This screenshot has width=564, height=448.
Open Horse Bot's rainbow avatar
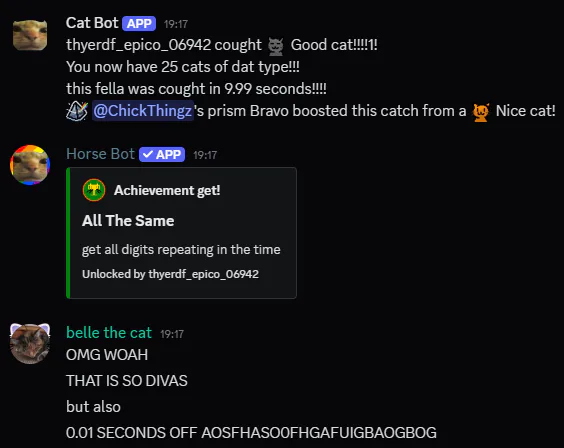(x=30, y=165)
